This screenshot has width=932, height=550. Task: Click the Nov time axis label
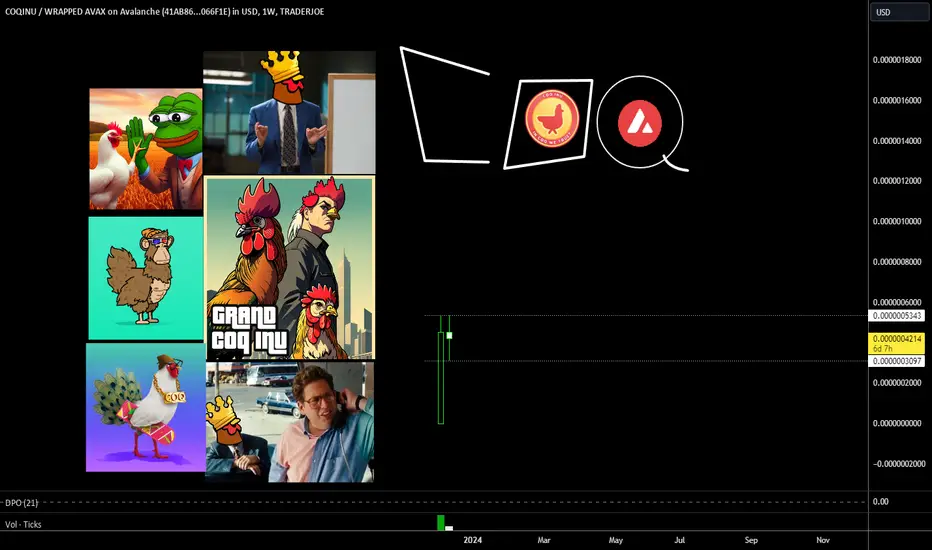pyautogui.click(x=823, y=540)
